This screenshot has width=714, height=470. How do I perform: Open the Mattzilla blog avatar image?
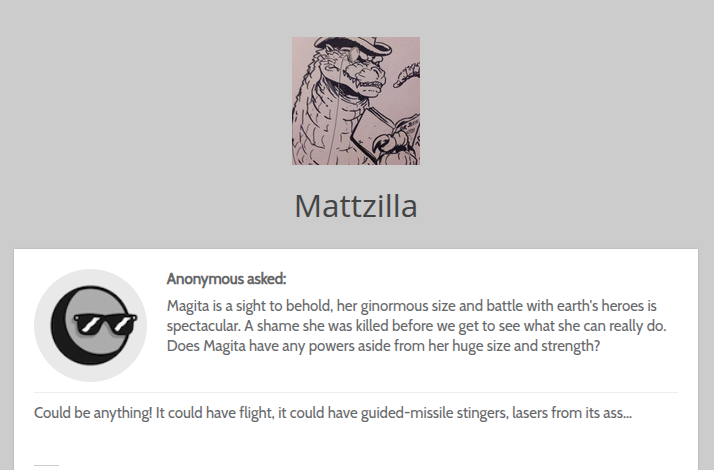point(356,101)
